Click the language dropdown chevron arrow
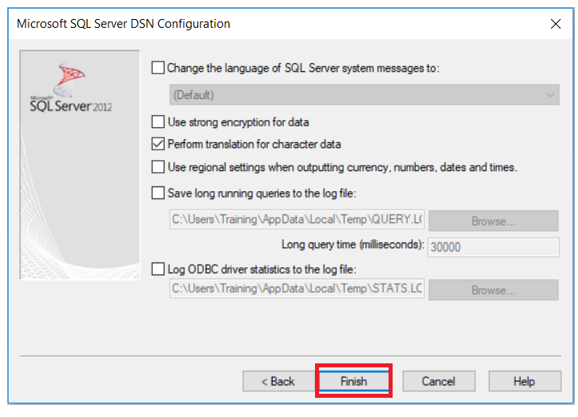 pos(550,95)
